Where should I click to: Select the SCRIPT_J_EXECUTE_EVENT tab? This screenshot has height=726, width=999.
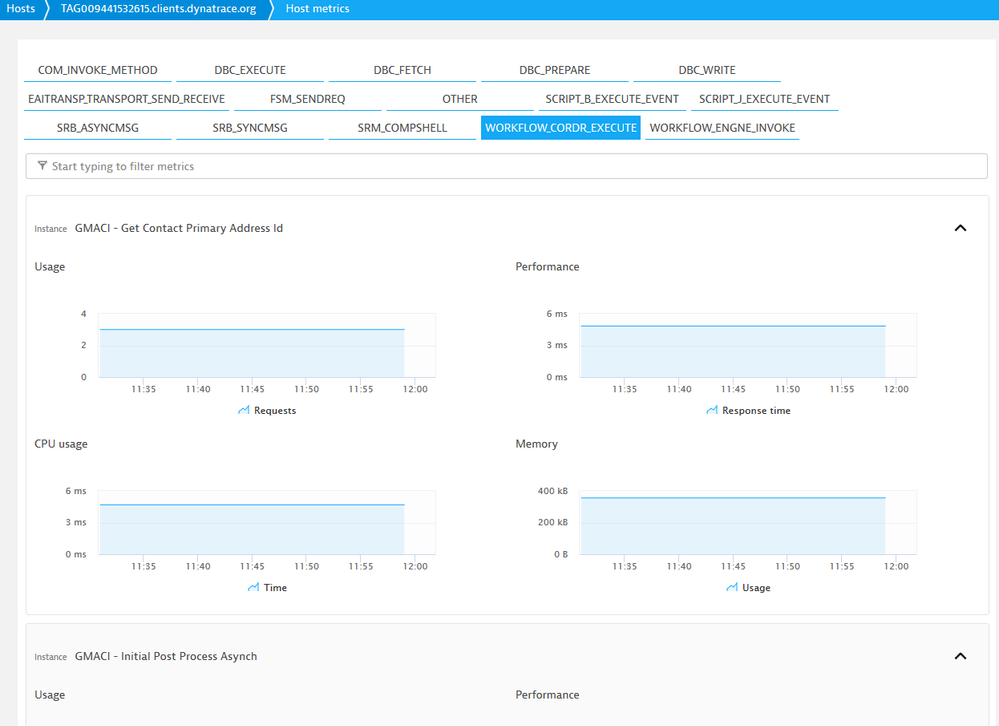[x=764, y=99]
